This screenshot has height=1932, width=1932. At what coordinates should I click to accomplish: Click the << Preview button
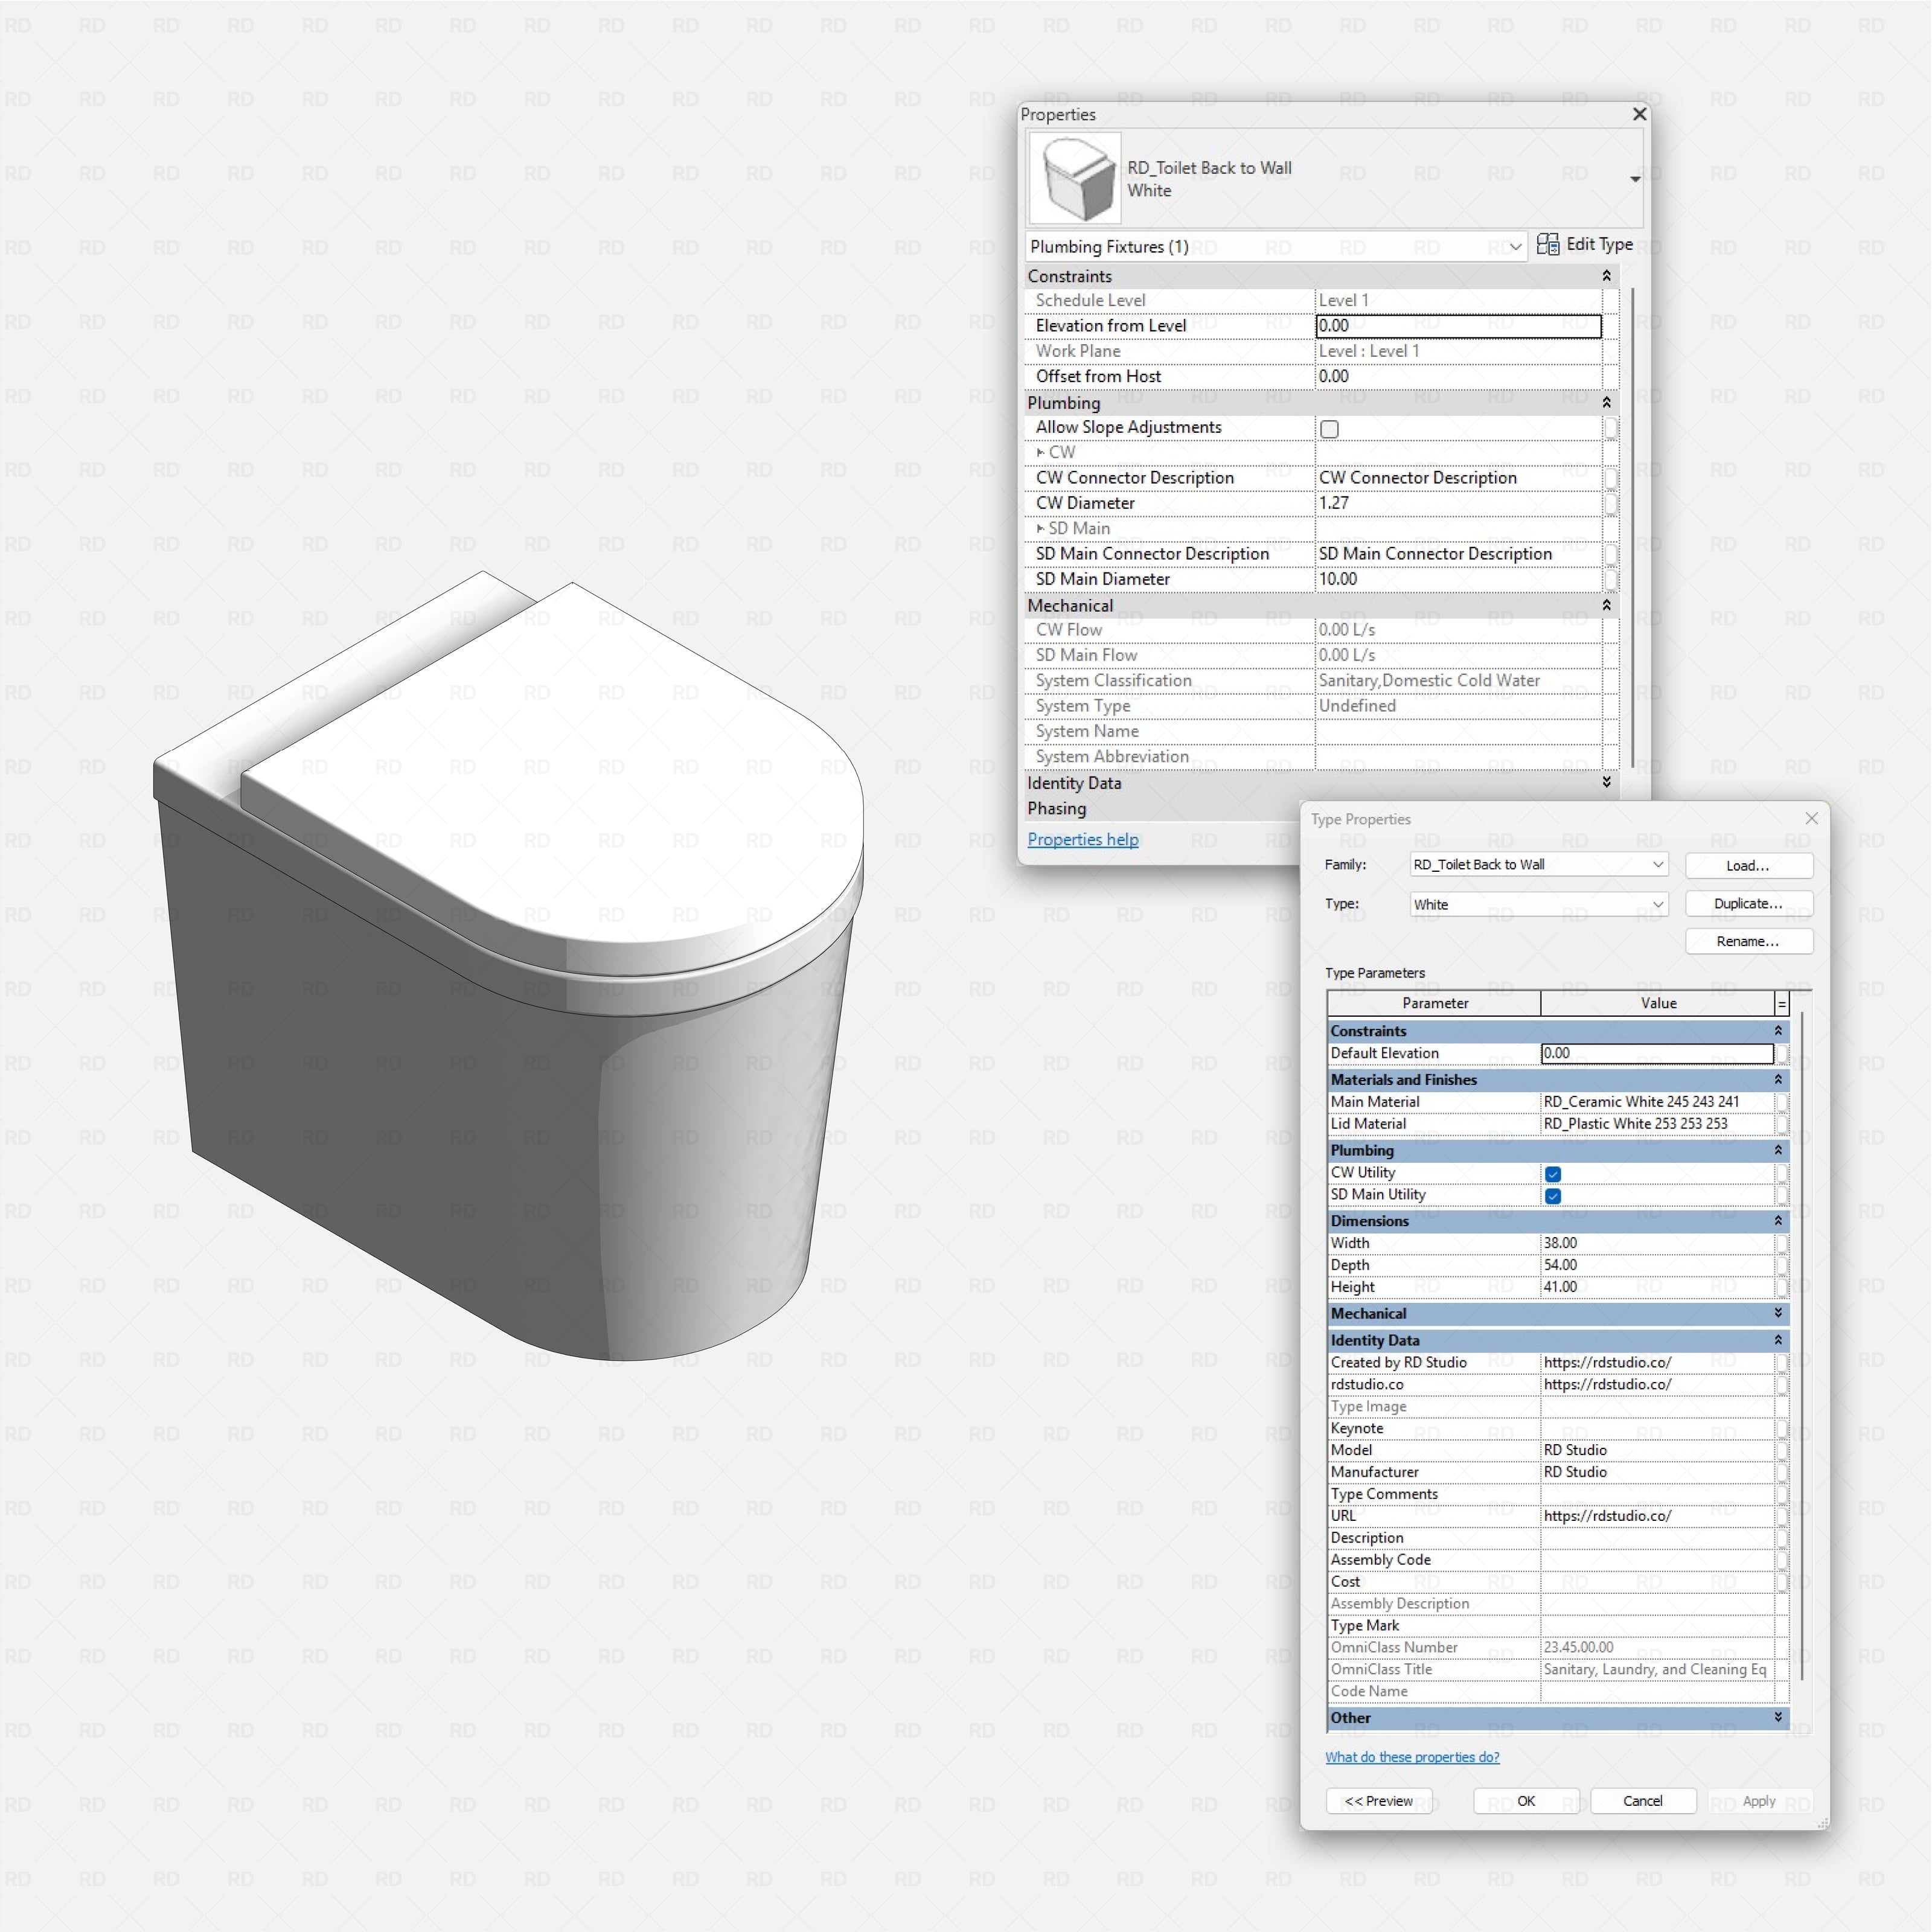pyautogui.click(x=1379, y=1801)
